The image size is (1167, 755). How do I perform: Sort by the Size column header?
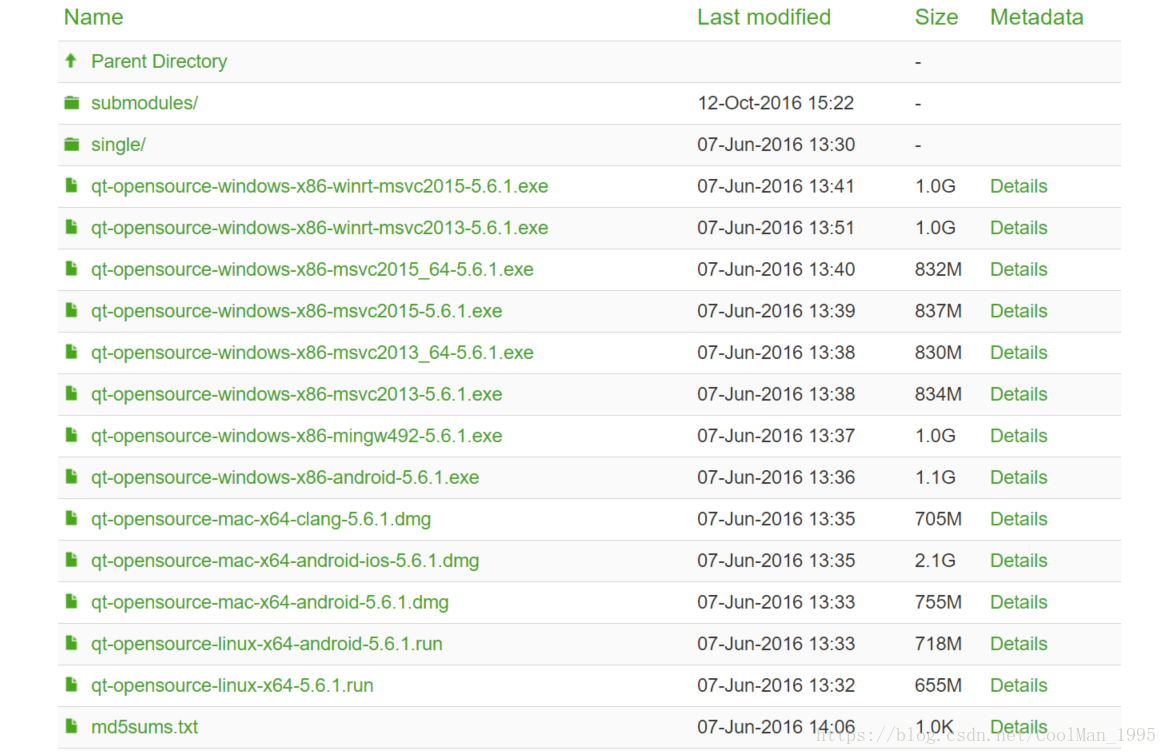[936, 17]
